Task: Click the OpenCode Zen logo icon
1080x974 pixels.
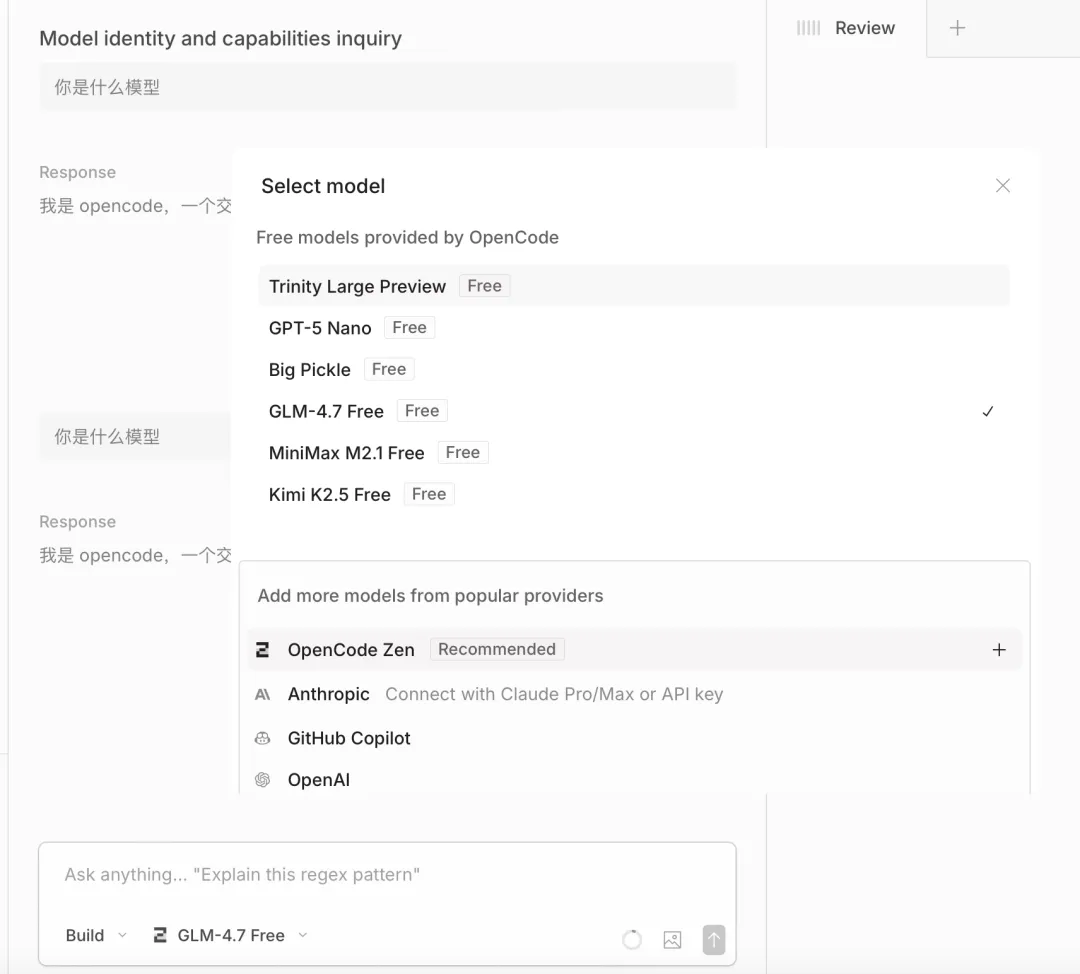Action: coord(263,650)
